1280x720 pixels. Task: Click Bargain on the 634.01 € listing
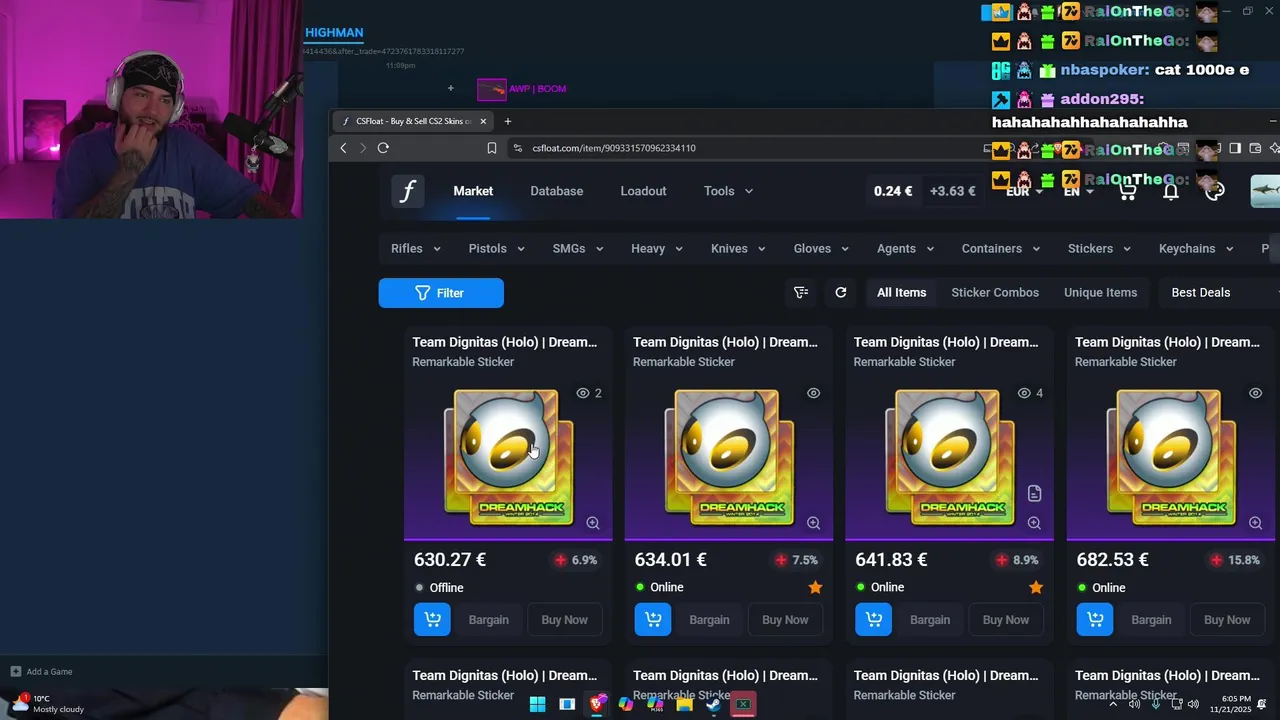pyautogui.click(x=709, y=620)
